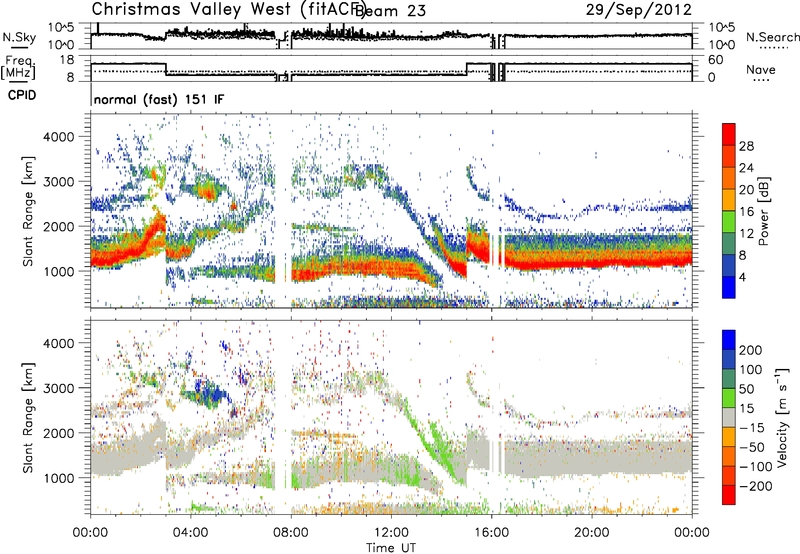The image size is (800, 554).
Task: Click the '60' Nave axis value
Action: 716,60
